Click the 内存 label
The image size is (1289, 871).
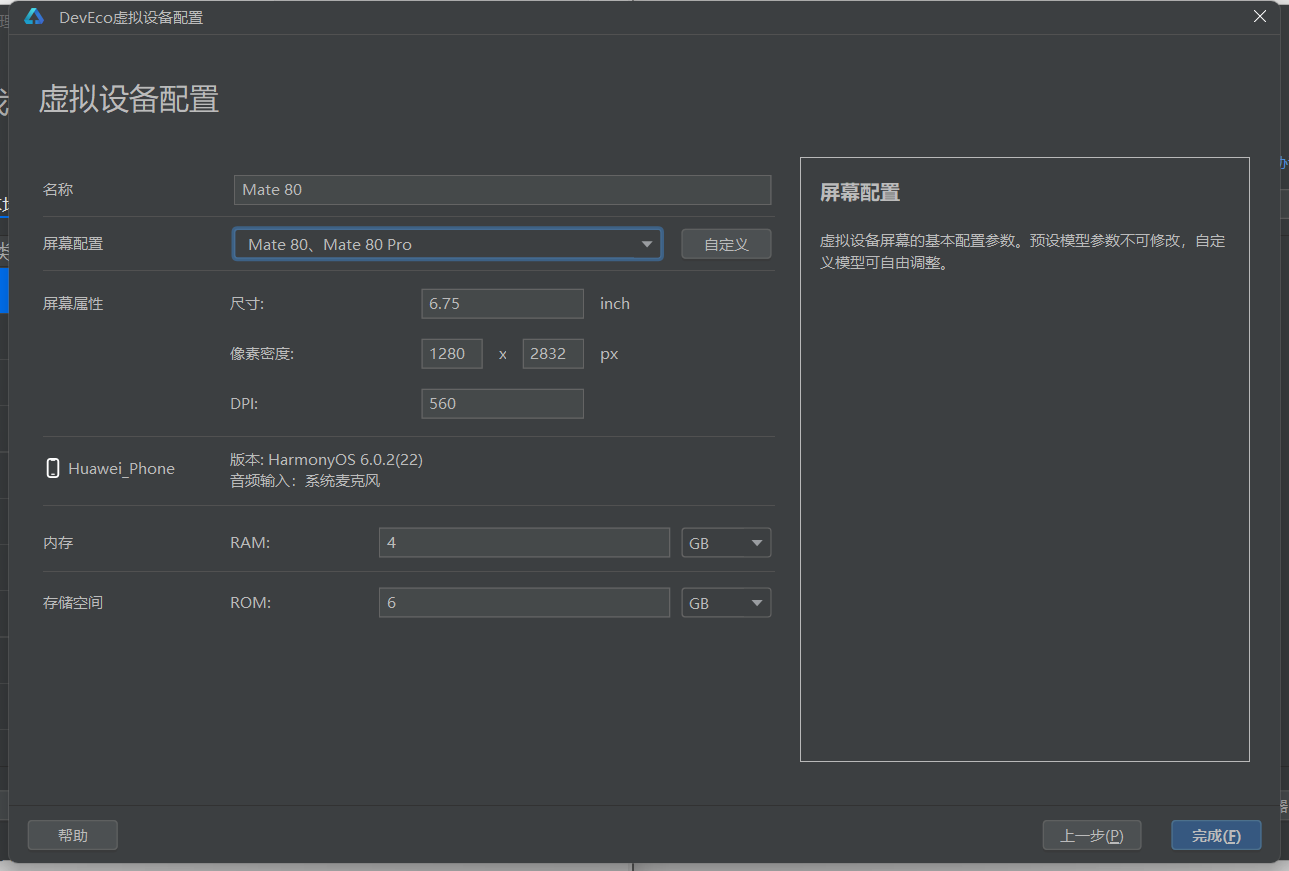[58, 543]
